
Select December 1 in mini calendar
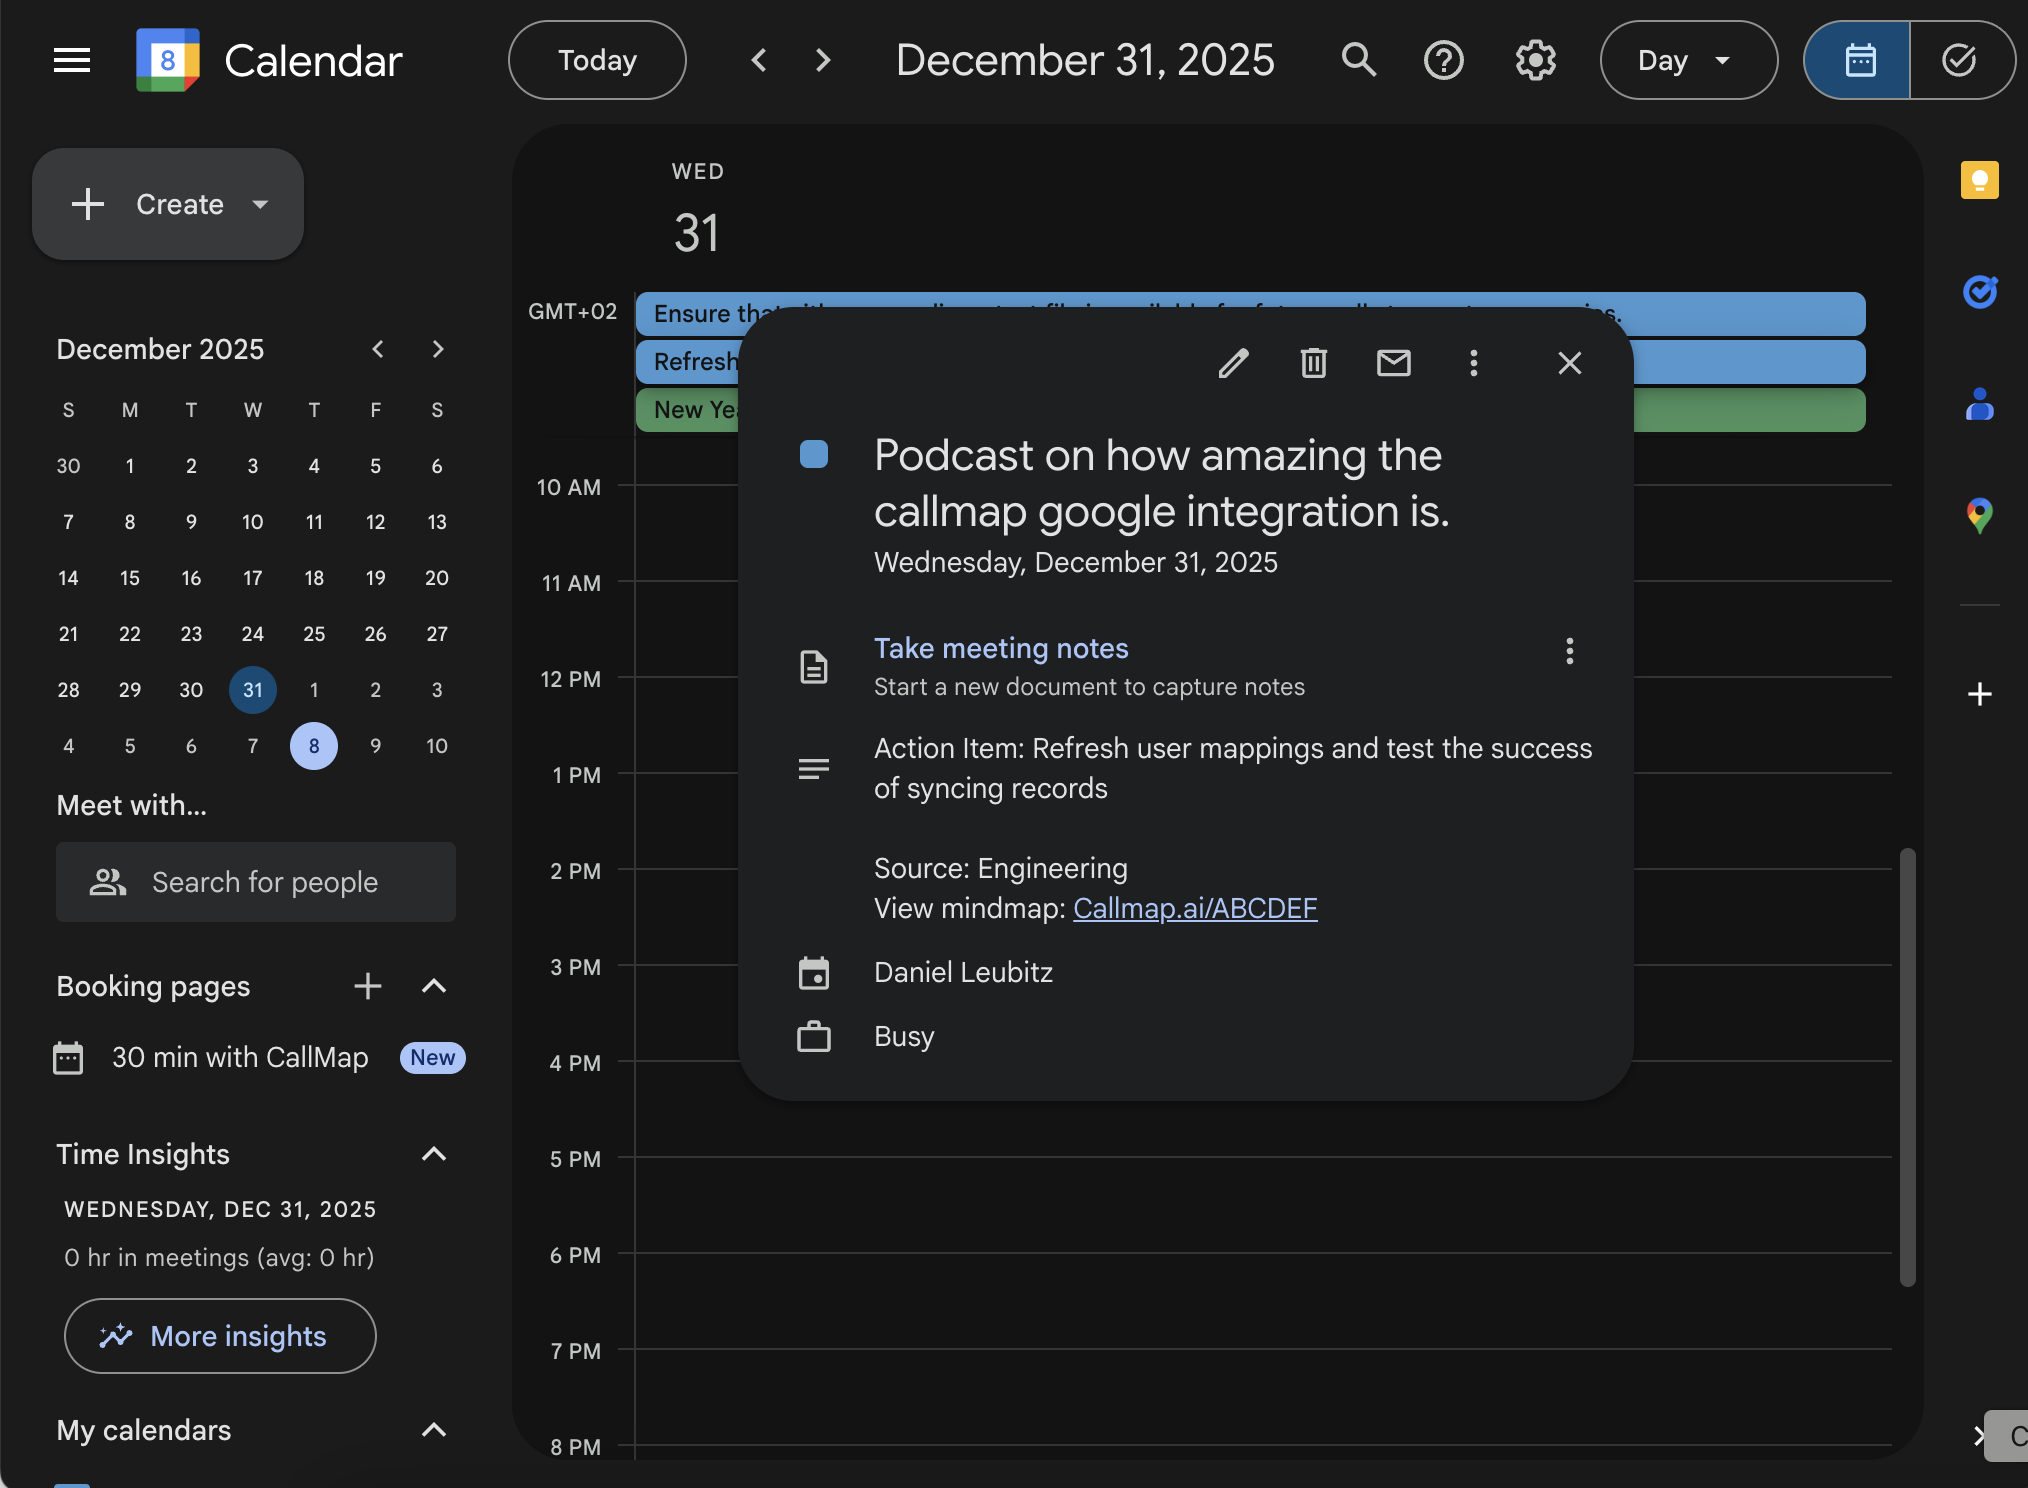click(130, 466)
